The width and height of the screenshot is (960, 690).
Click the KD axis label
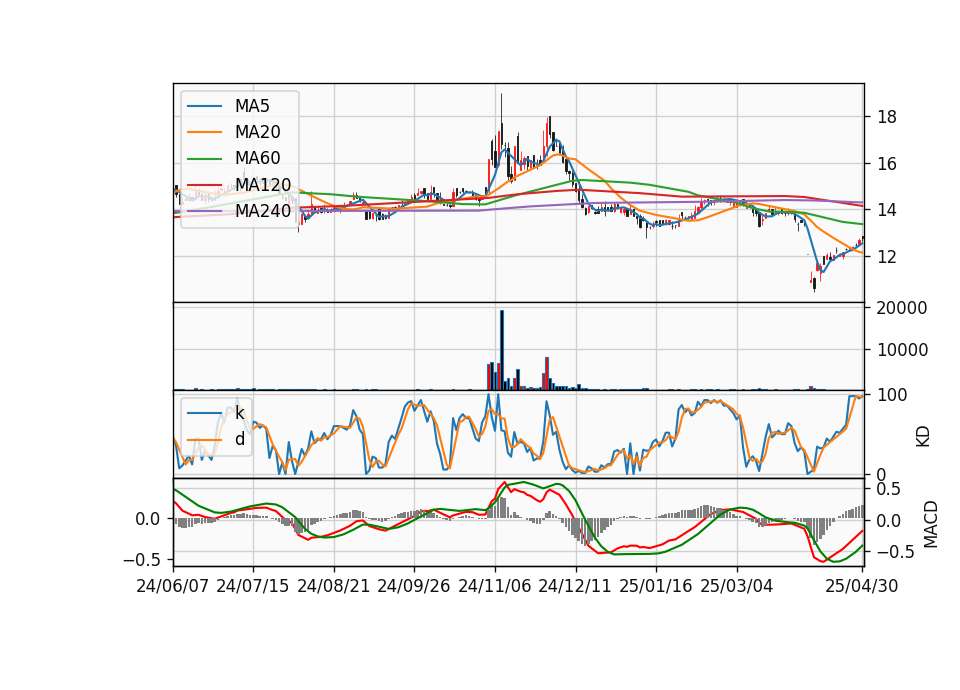coord(923,437)
